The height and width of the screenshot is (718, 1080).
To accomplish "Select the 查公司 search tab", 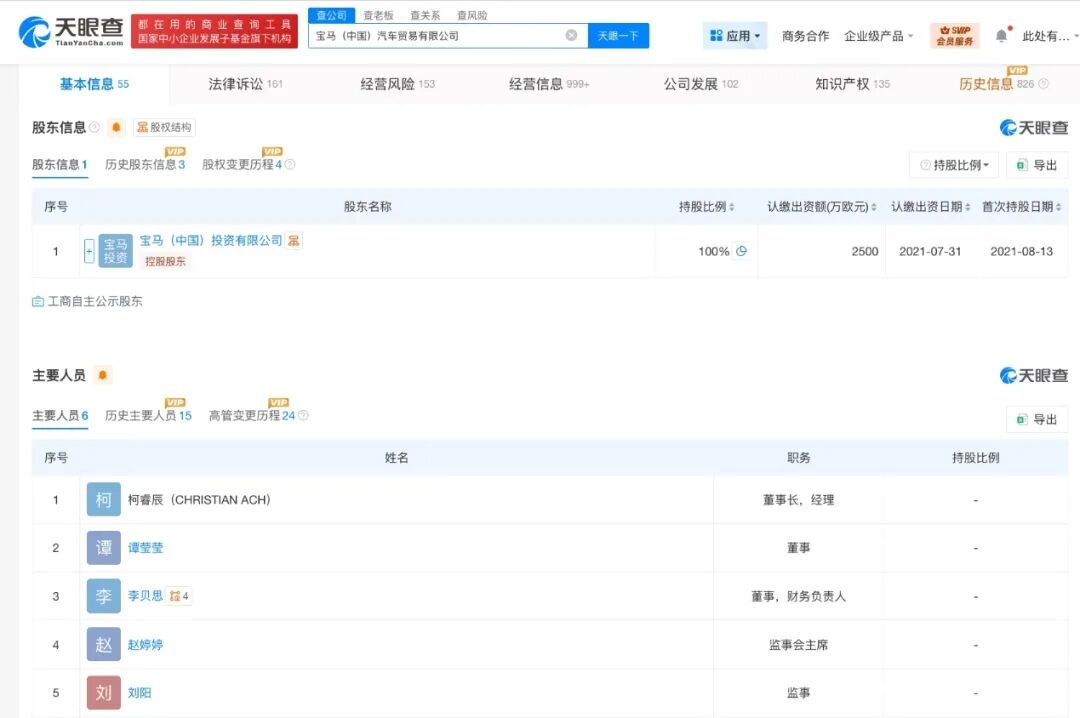I will pyautogui.click(x=331, y=15).
